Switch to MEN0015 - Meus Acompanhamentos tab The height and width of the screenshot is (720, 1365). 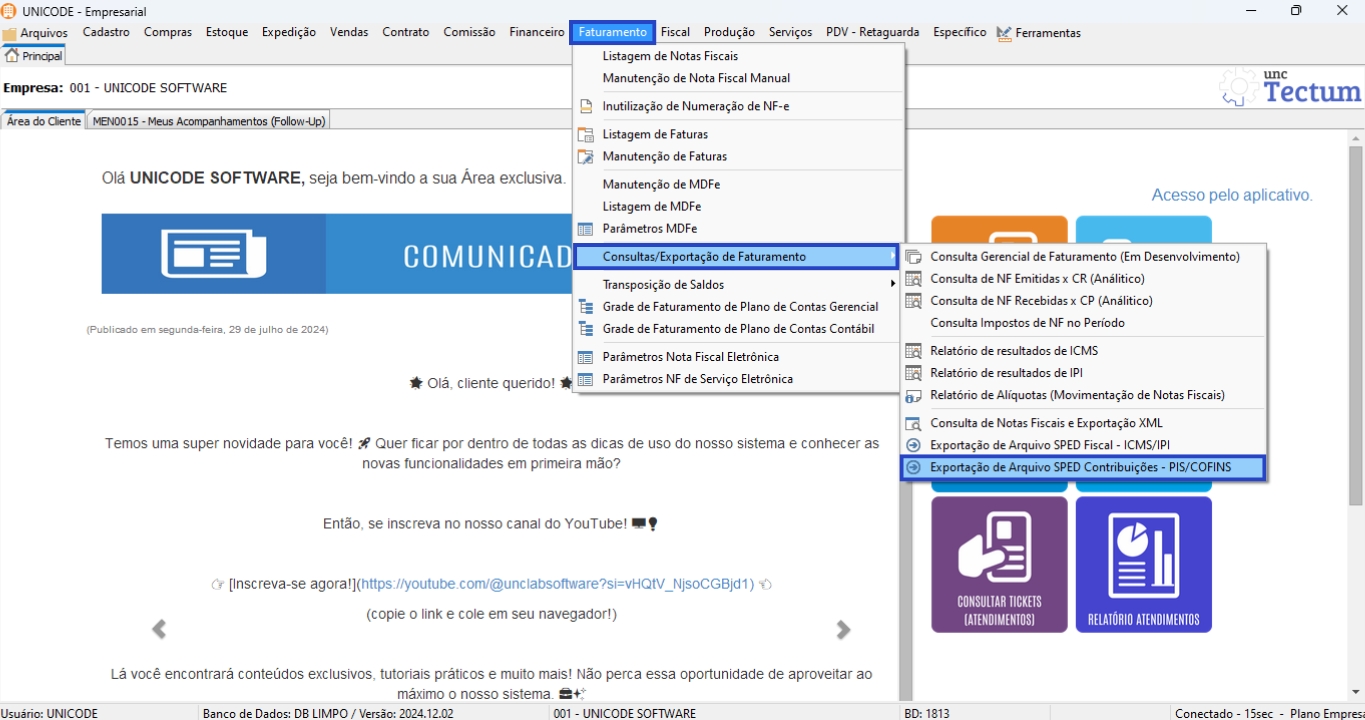click(x=209, y=121)
